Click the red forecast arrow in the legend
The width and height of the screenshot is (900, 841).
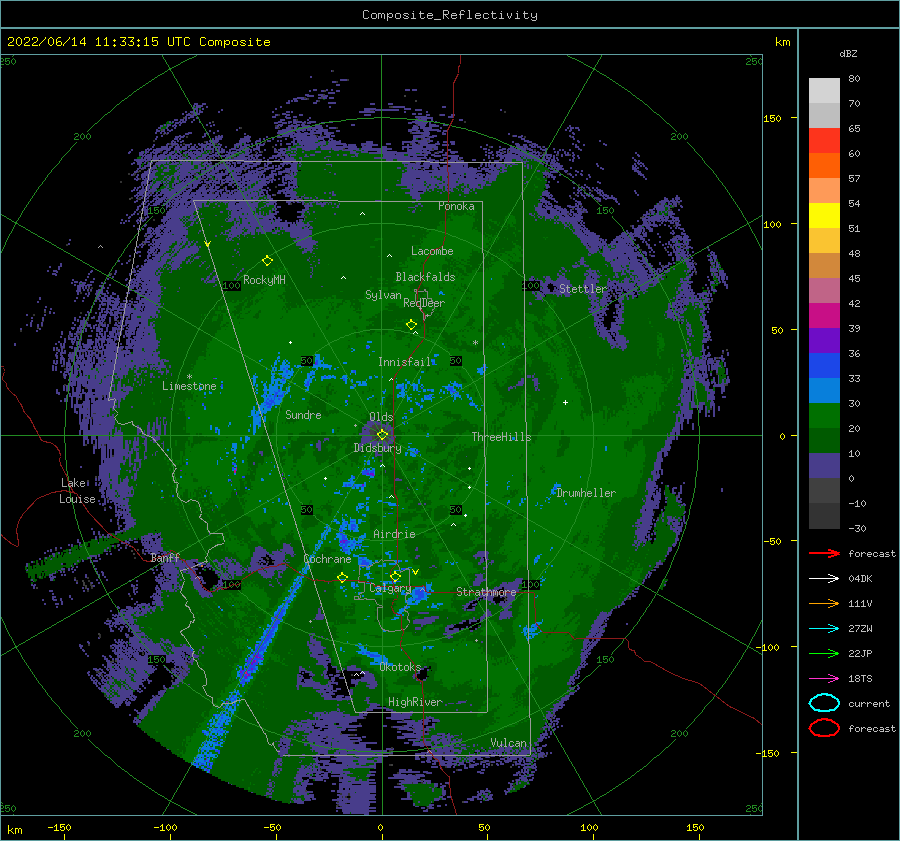click(824, 553)
